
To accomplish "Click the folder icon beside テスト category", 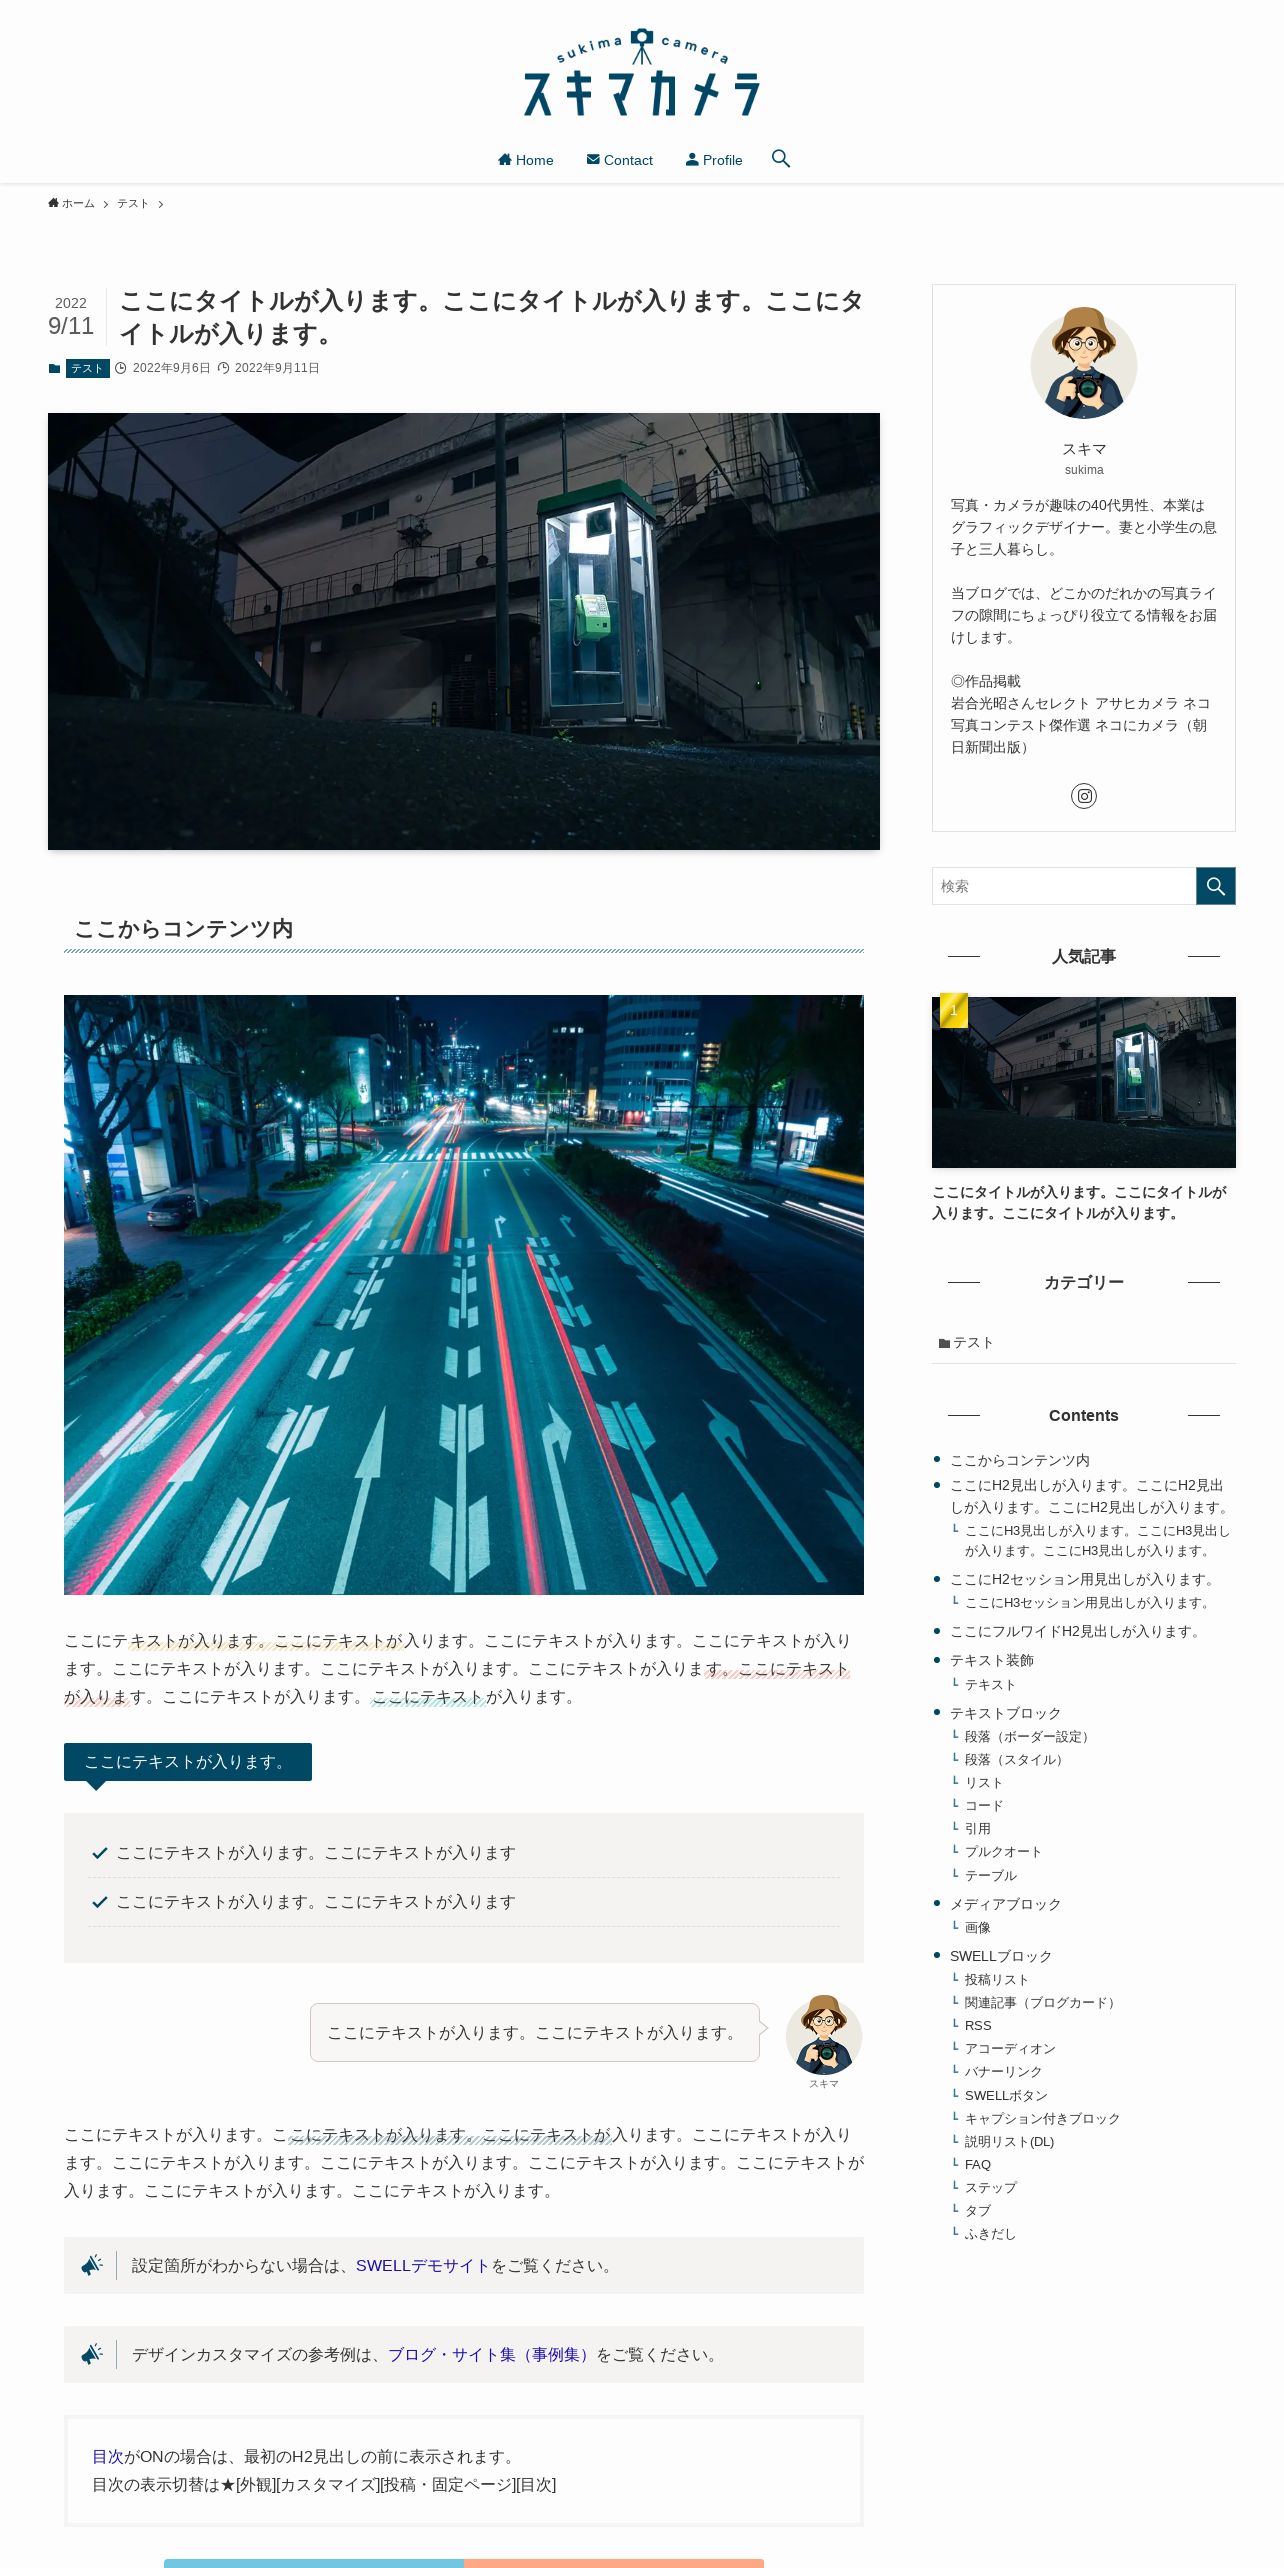I will [x=944, y=1343].
